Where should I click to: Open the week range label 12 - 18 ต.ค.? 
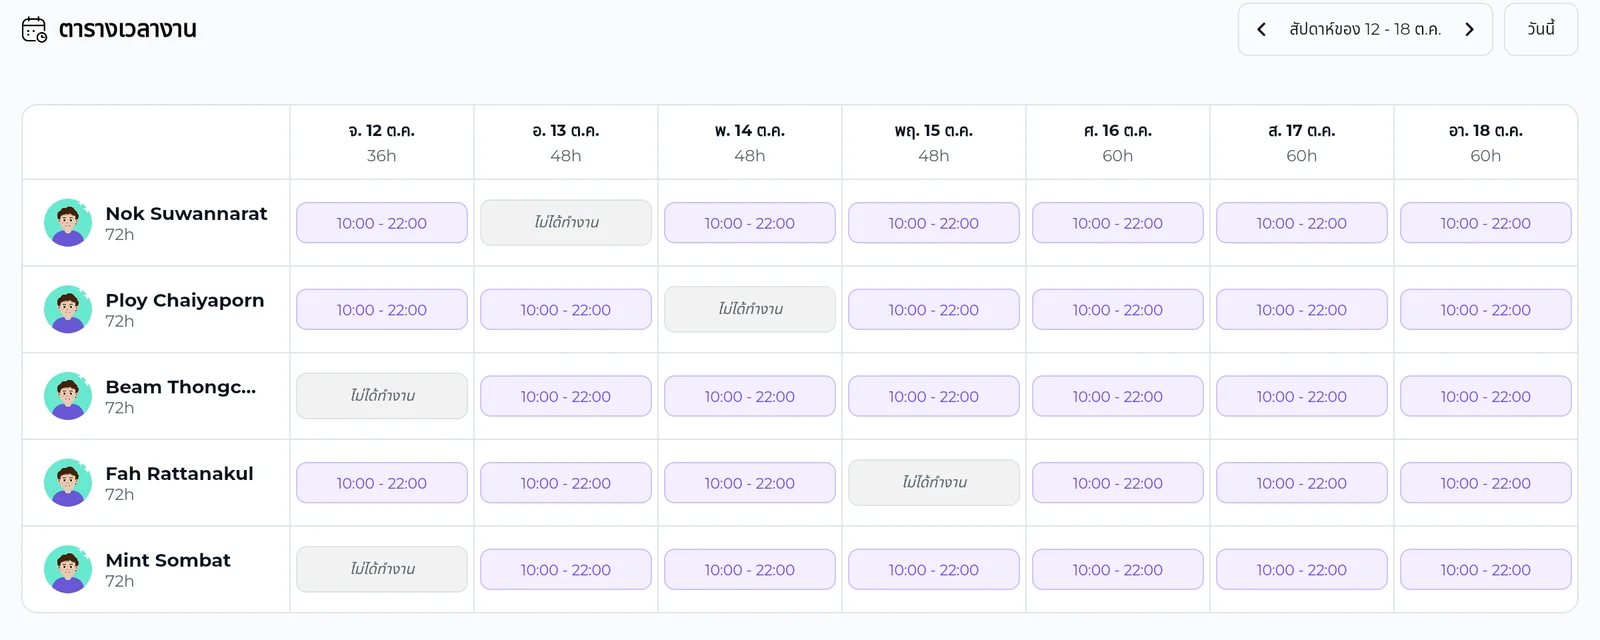coord(1365,30)
